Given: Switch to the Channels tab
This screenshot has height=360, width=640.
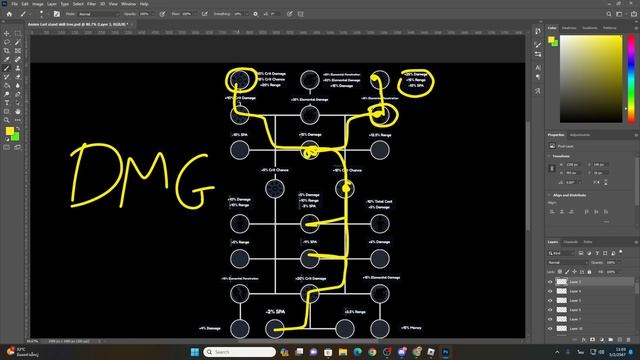Looking at the screenshot, I should [571, 242].
